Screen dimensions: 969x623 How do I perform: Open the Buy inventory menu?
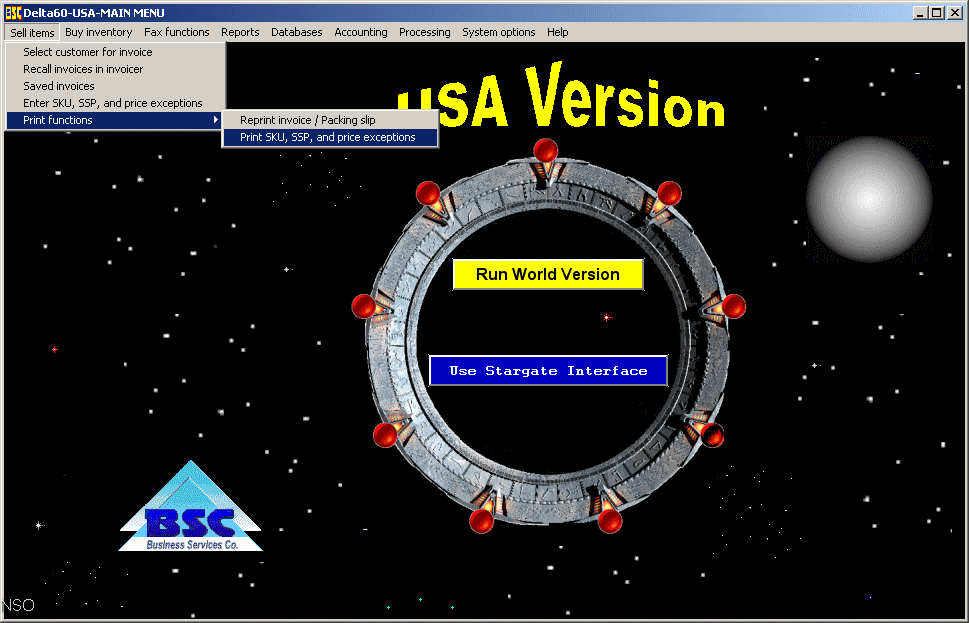tap(97, 31)
